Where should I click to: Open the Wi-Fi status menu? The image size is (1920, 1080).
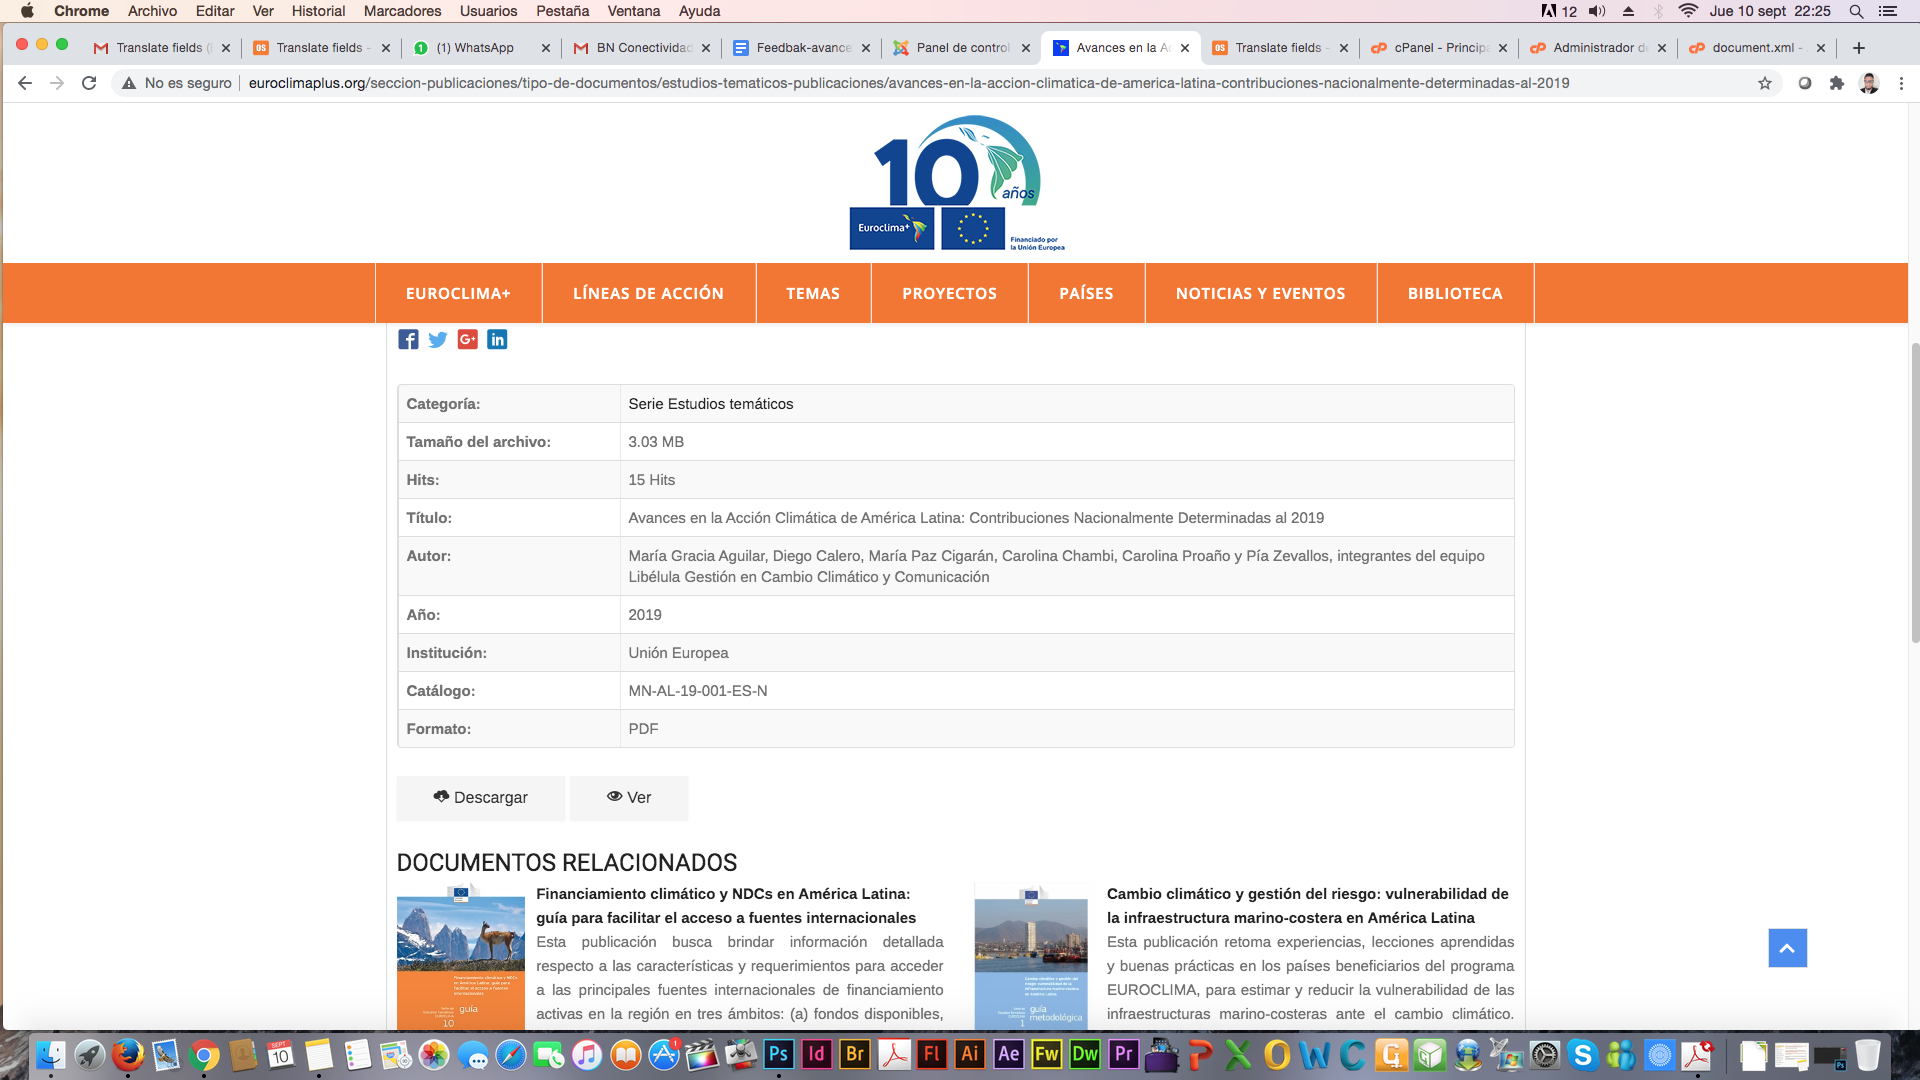point(1689,11)
